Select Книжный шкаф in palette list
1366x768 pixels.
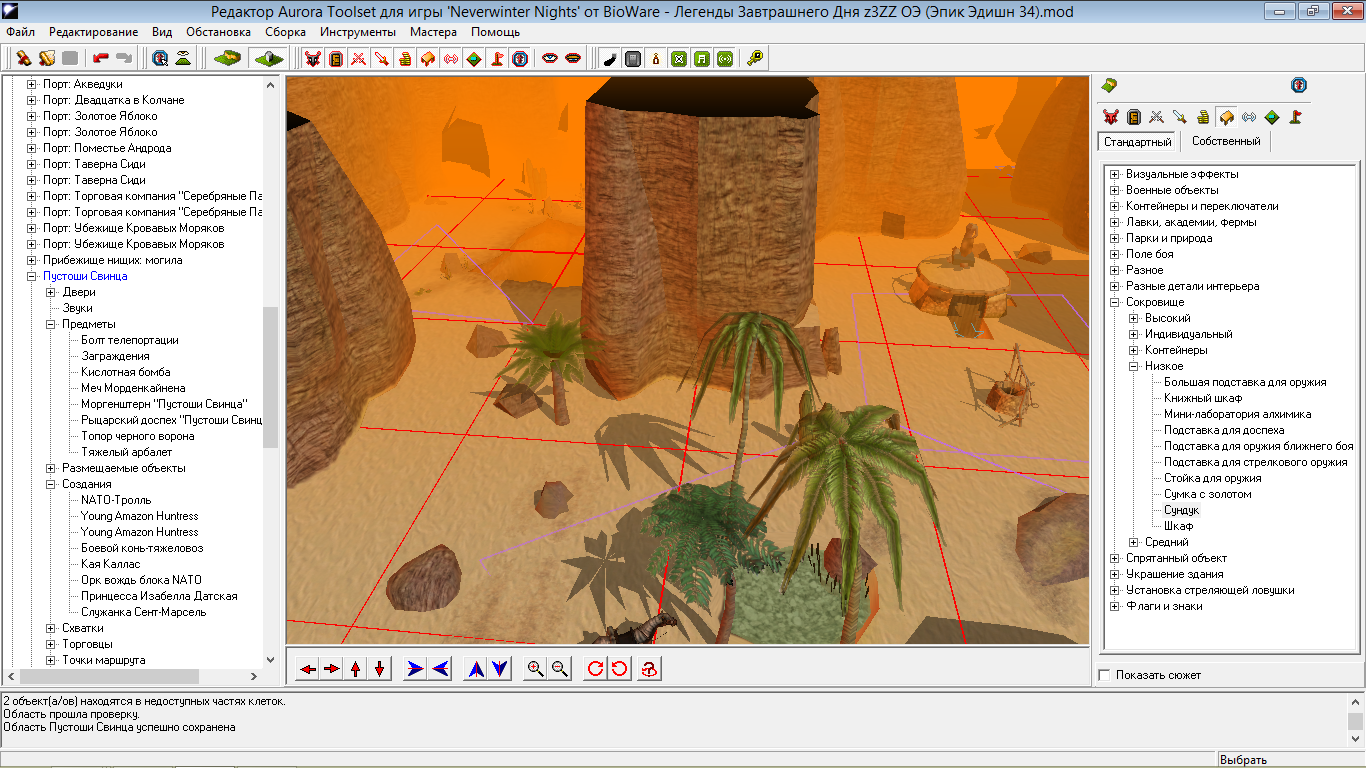click(1203, 398)
